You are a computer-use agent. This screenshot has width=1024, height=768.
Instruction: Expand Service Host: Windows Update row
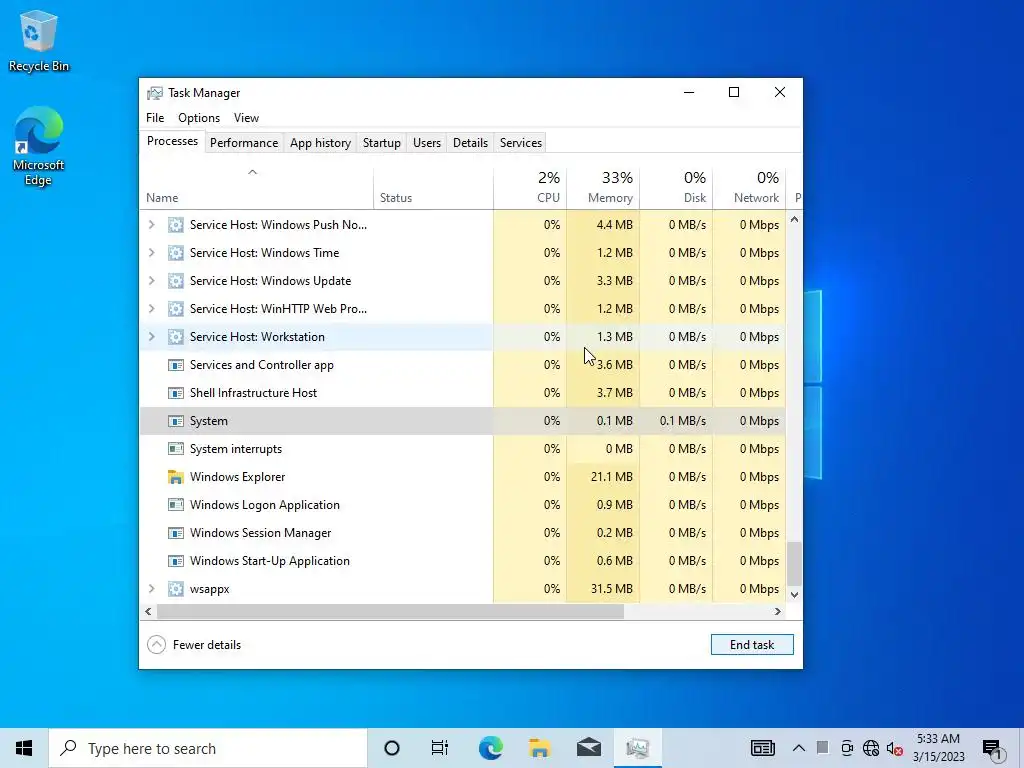[x=152, y=281]
